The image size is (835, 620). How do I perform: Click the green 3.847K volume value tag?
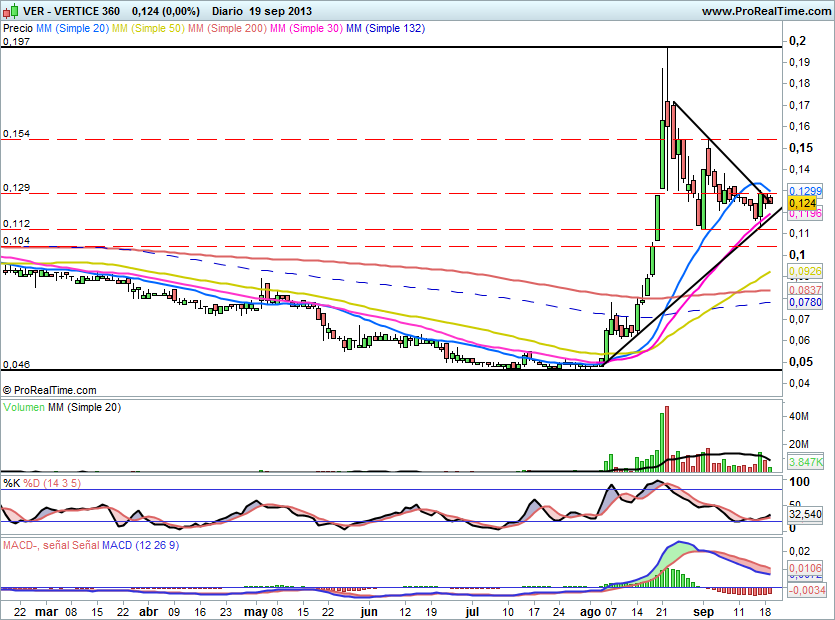click(805, 462)
